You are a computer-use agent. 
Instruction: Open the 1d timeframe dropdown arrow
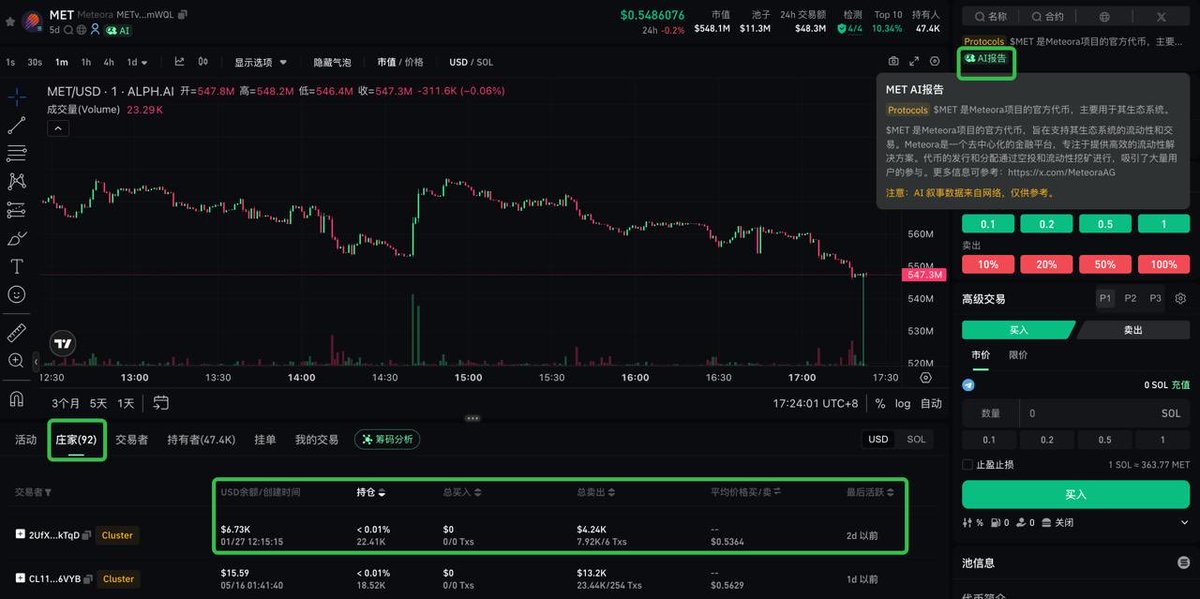pos(145,62)
